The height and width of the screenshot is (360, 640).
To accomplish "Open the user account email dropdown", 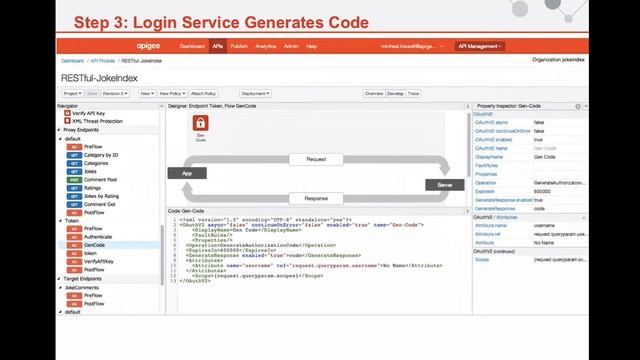I will click(x=411, y=46).
